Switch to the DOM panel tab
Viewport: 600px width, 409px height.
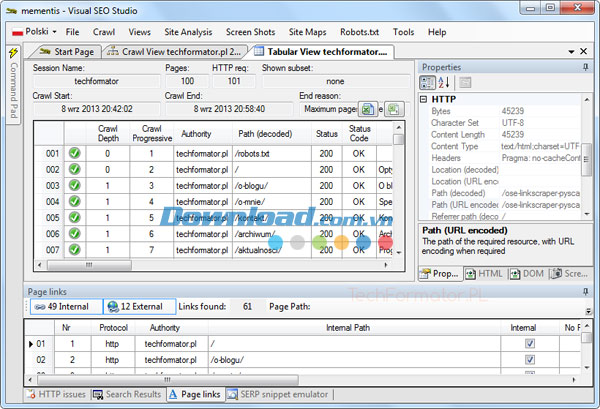point(527,274)
